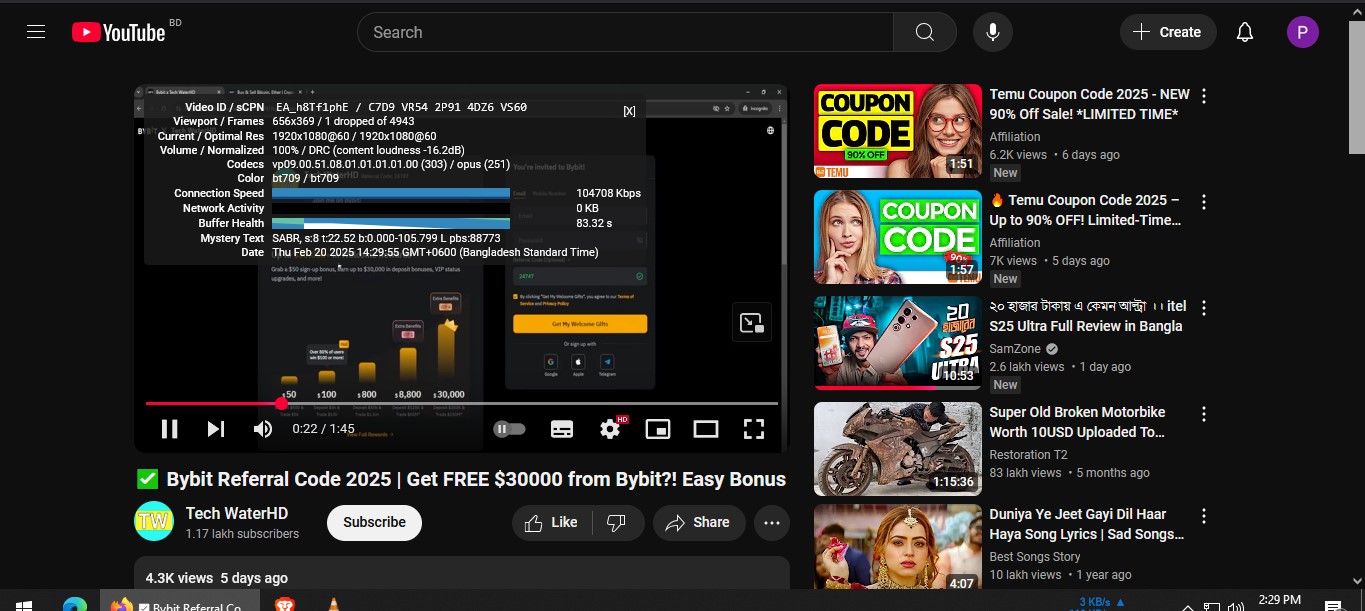The width and height of the screenshot is (1365, 611).
Task: Toggle the autoplay switch
Action: tap(509, 429)
